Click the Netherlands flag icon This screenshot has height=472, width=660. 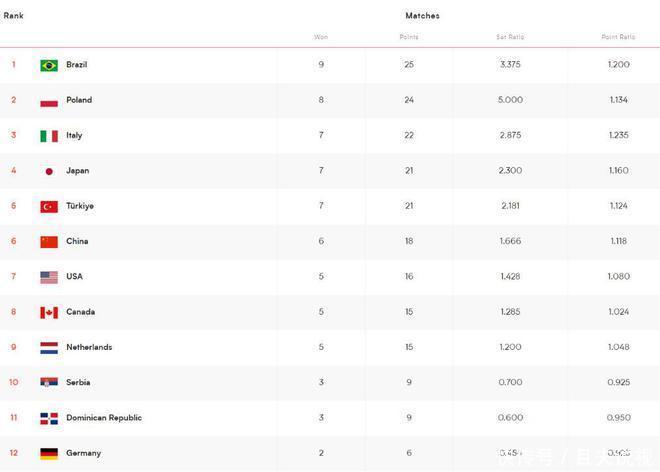tap(49, 348)
